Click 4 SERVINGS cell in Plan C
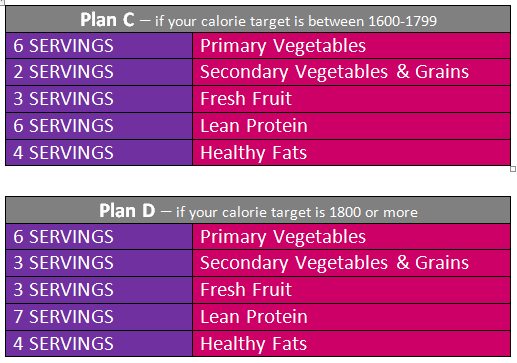Image resolution: width=517 pixels, height=363 pixels. click(99, 153)
